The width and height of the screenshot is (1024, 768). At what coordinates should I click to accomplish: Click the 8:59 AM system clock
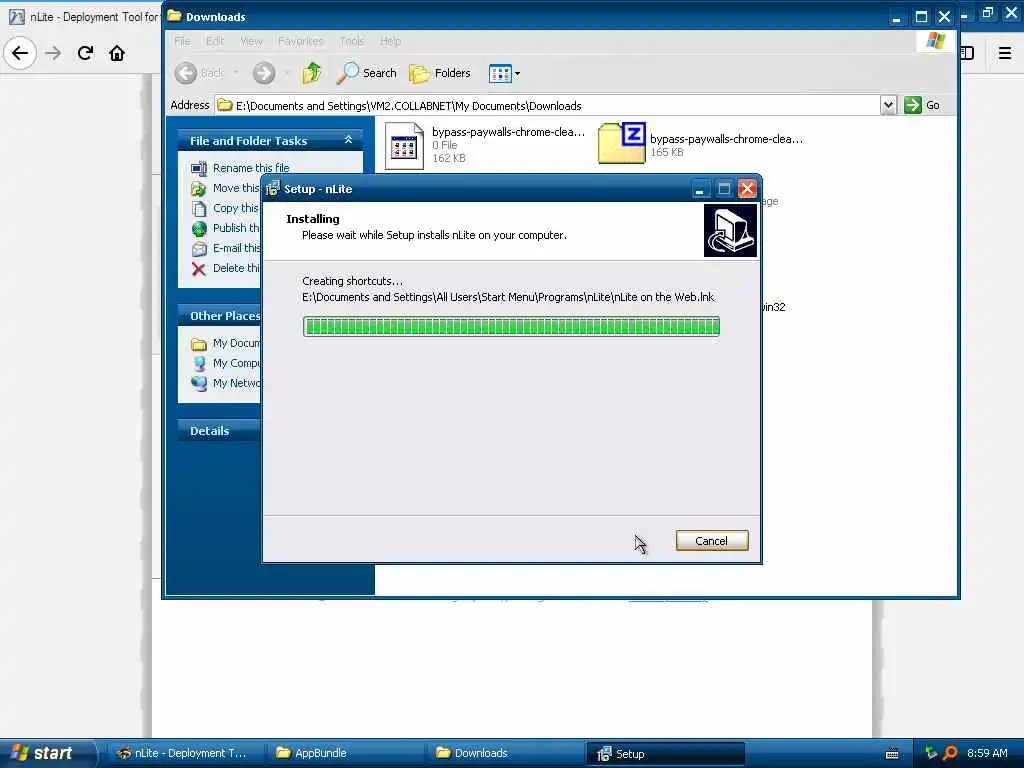987,753
